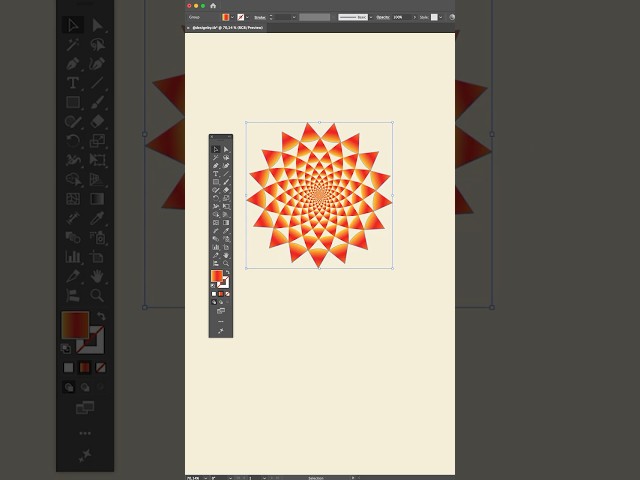Select Symbol Sprayer tool in enlarged dimmed toolbar

(97, 237)
